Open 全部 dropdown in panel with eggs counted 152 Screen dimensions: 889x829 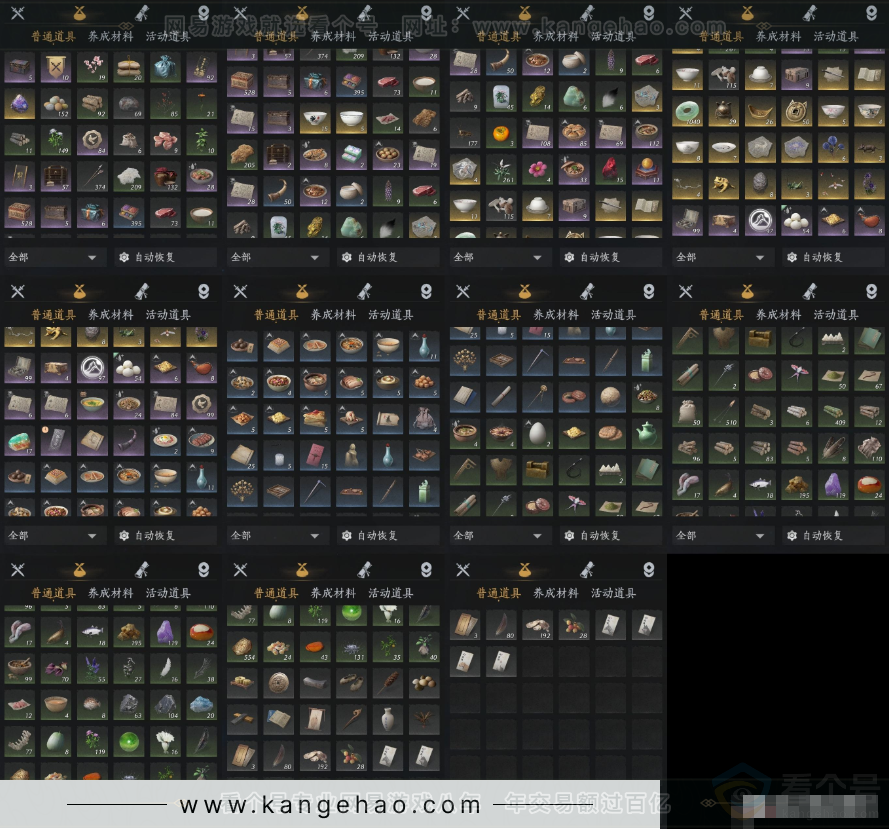point(53,257)
